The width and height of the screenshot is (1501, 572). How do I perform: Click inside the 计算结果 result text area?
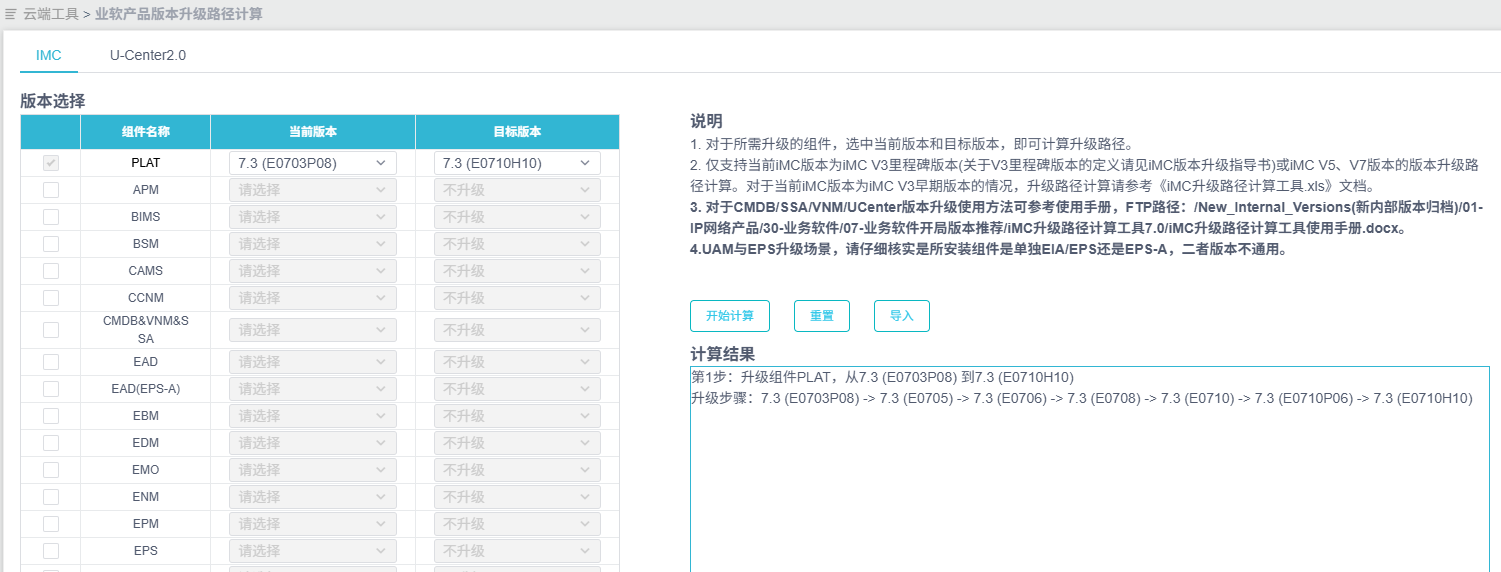(x=1088, y=480)
